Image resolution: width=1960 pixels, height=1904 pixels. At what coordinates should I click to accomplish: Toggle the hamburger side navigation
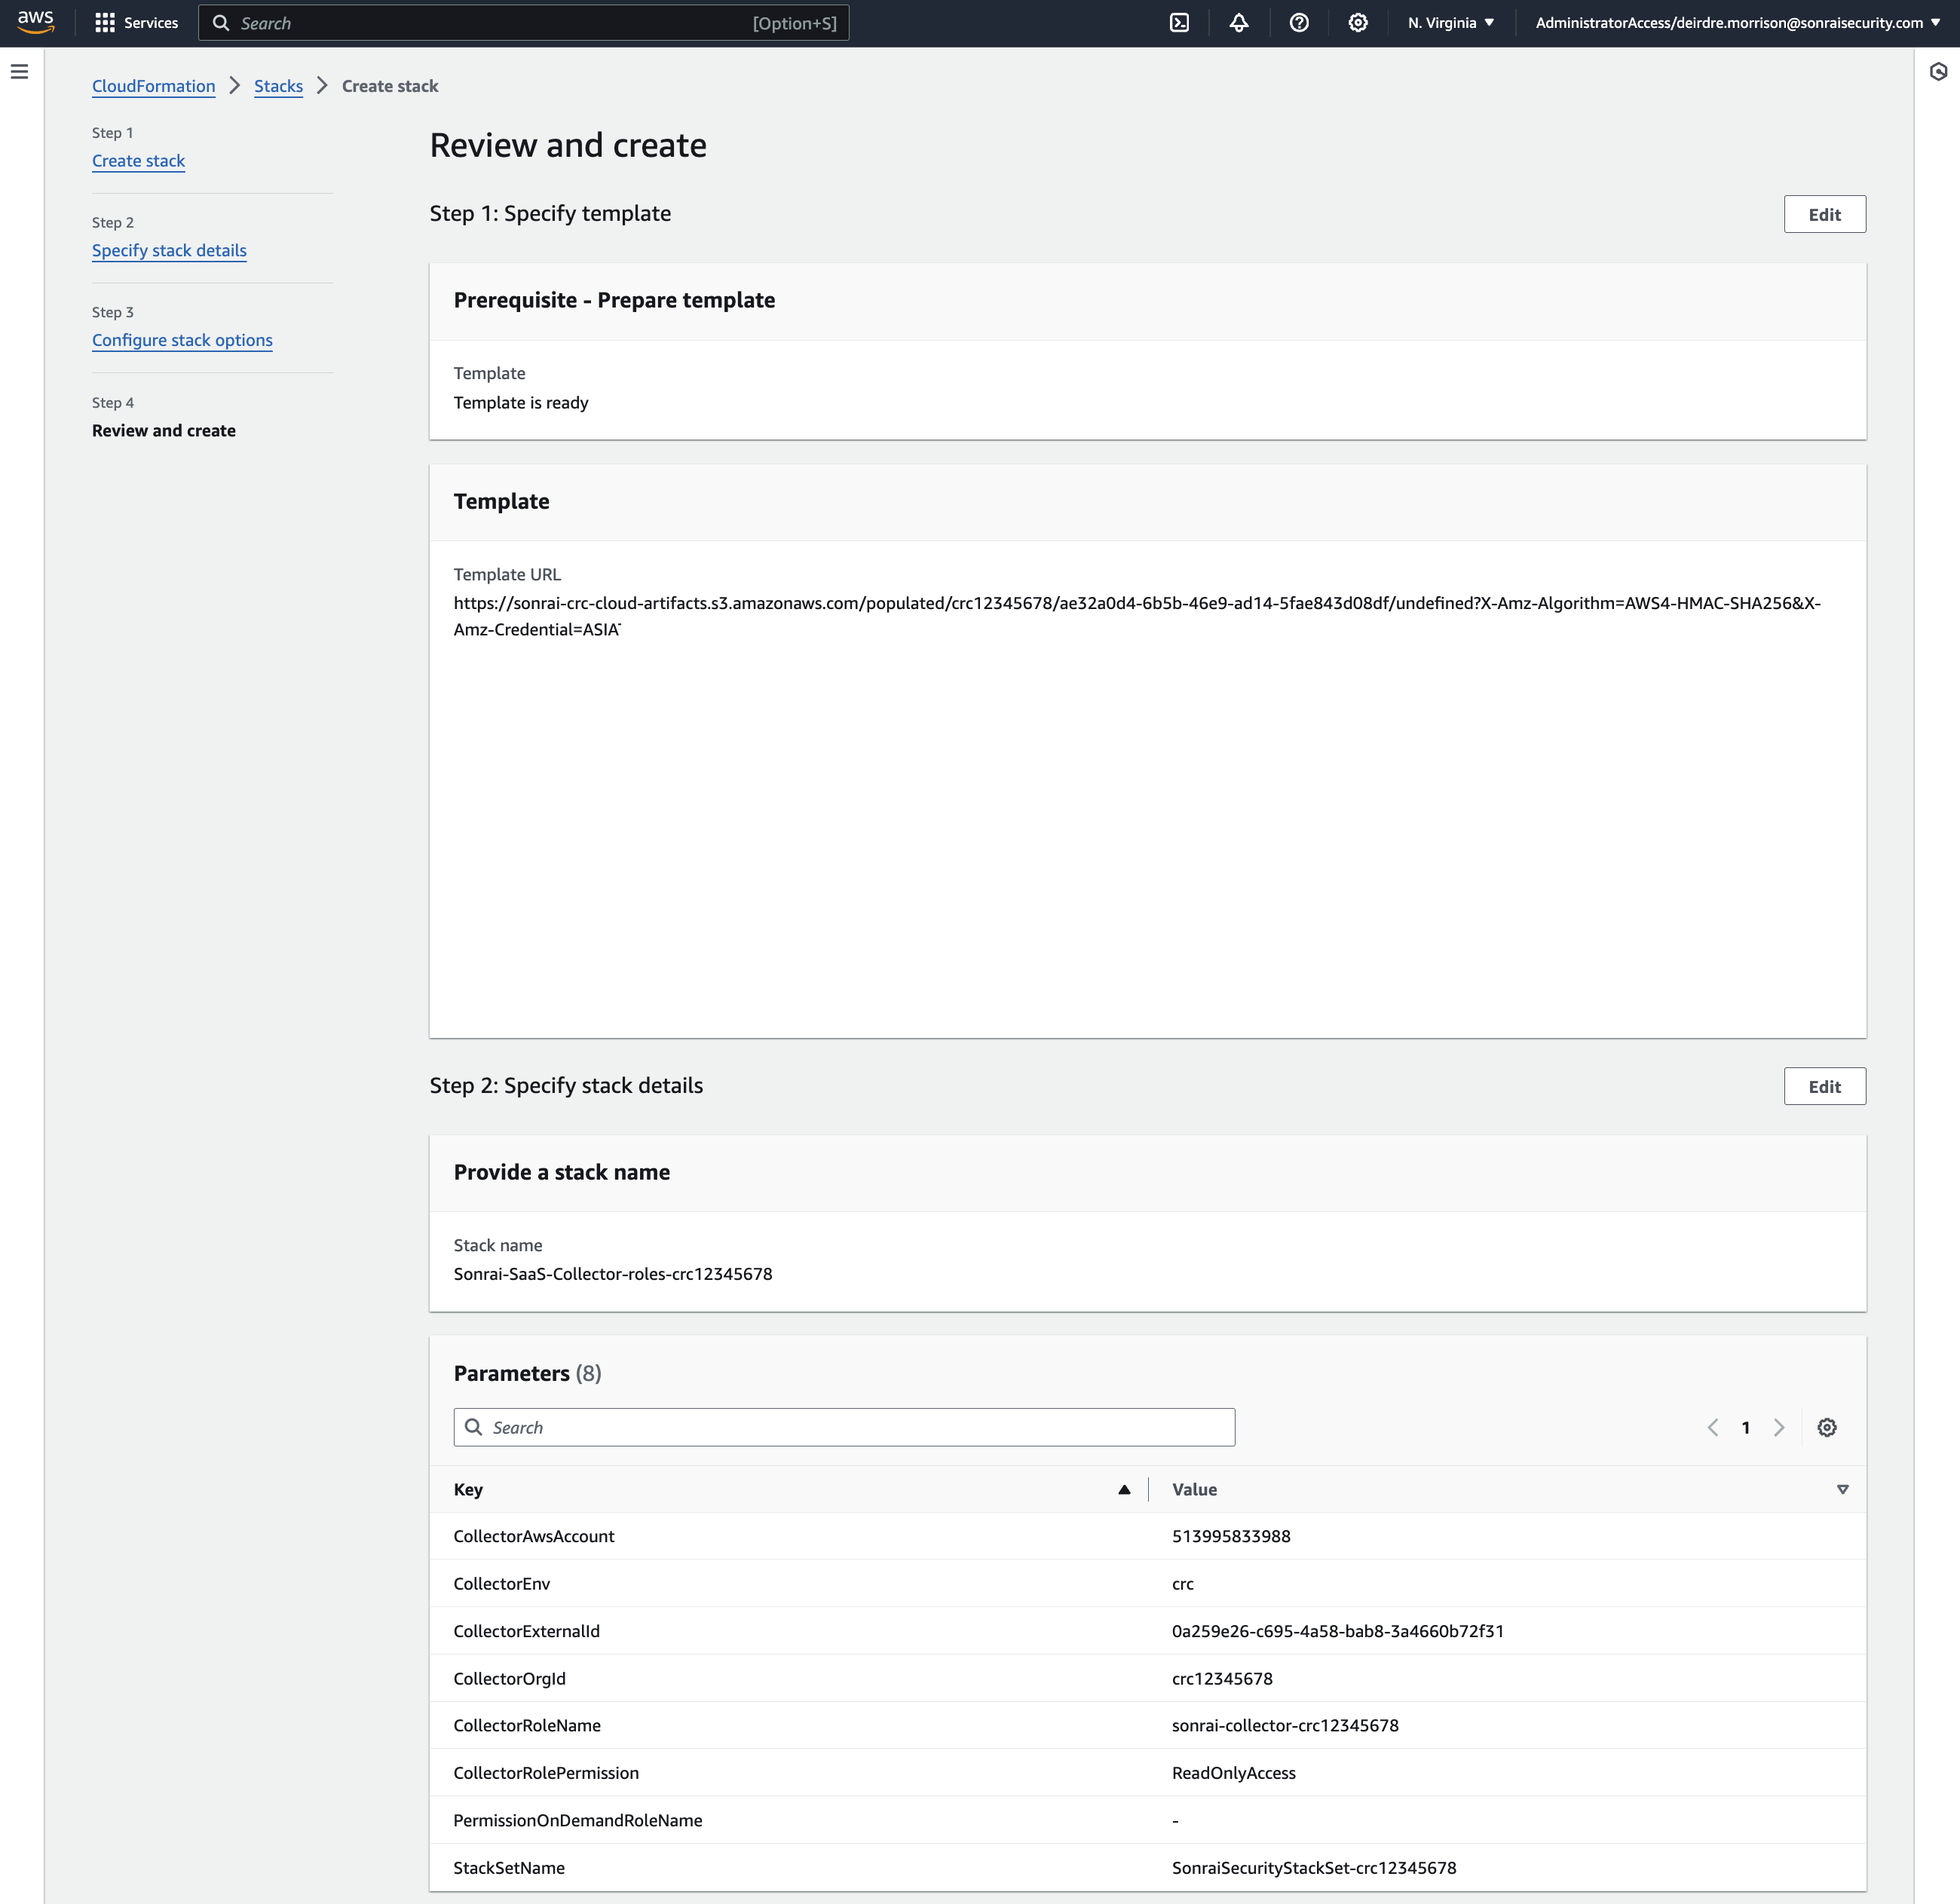tap(19, 72)
